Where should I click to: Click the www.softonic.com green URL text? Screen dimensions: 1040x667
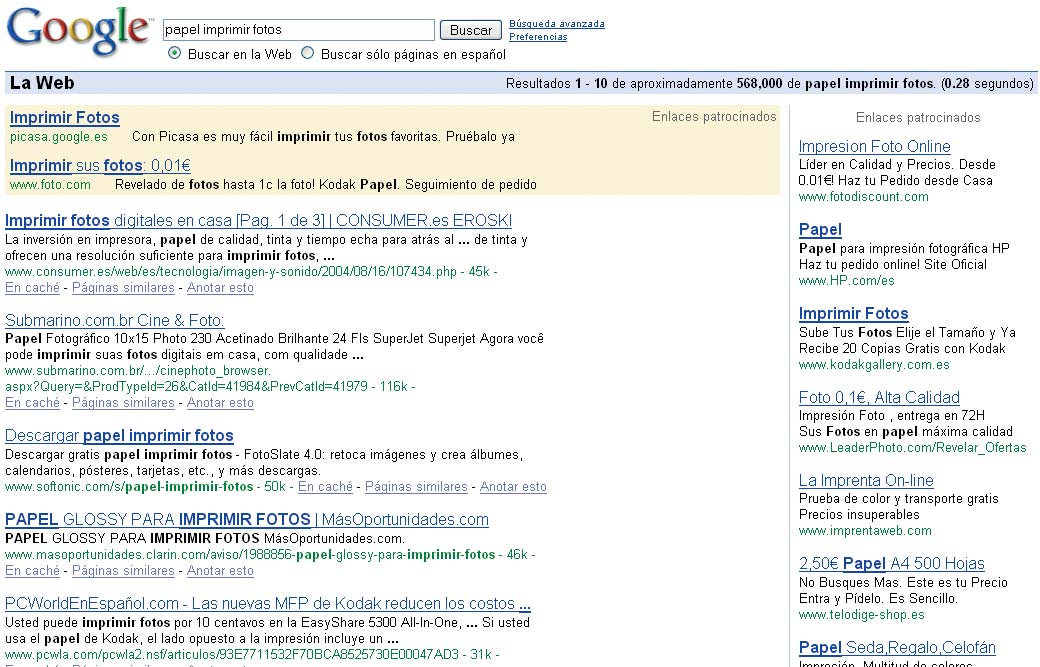click(129, 487)
